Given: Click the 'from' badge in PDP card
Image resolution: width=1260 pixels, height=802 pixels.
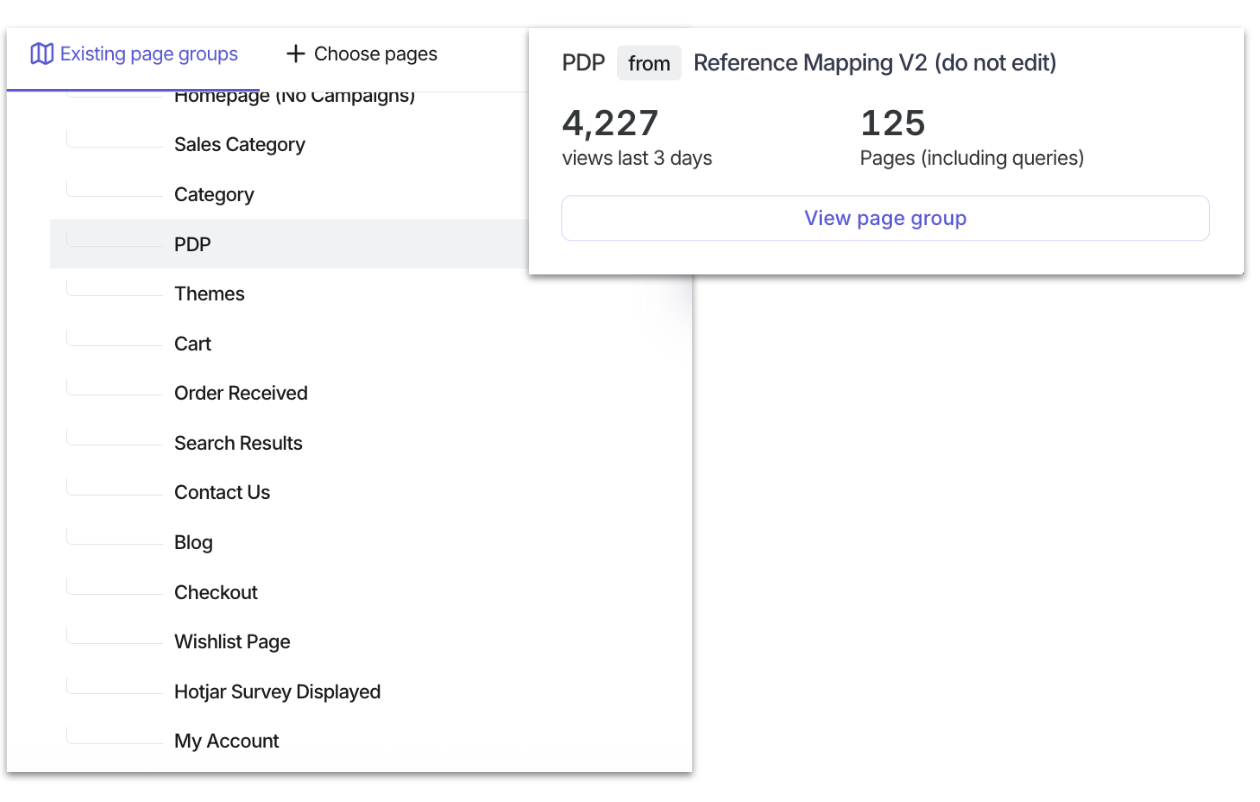Looking at the screenshot, I should coord(649,63).
